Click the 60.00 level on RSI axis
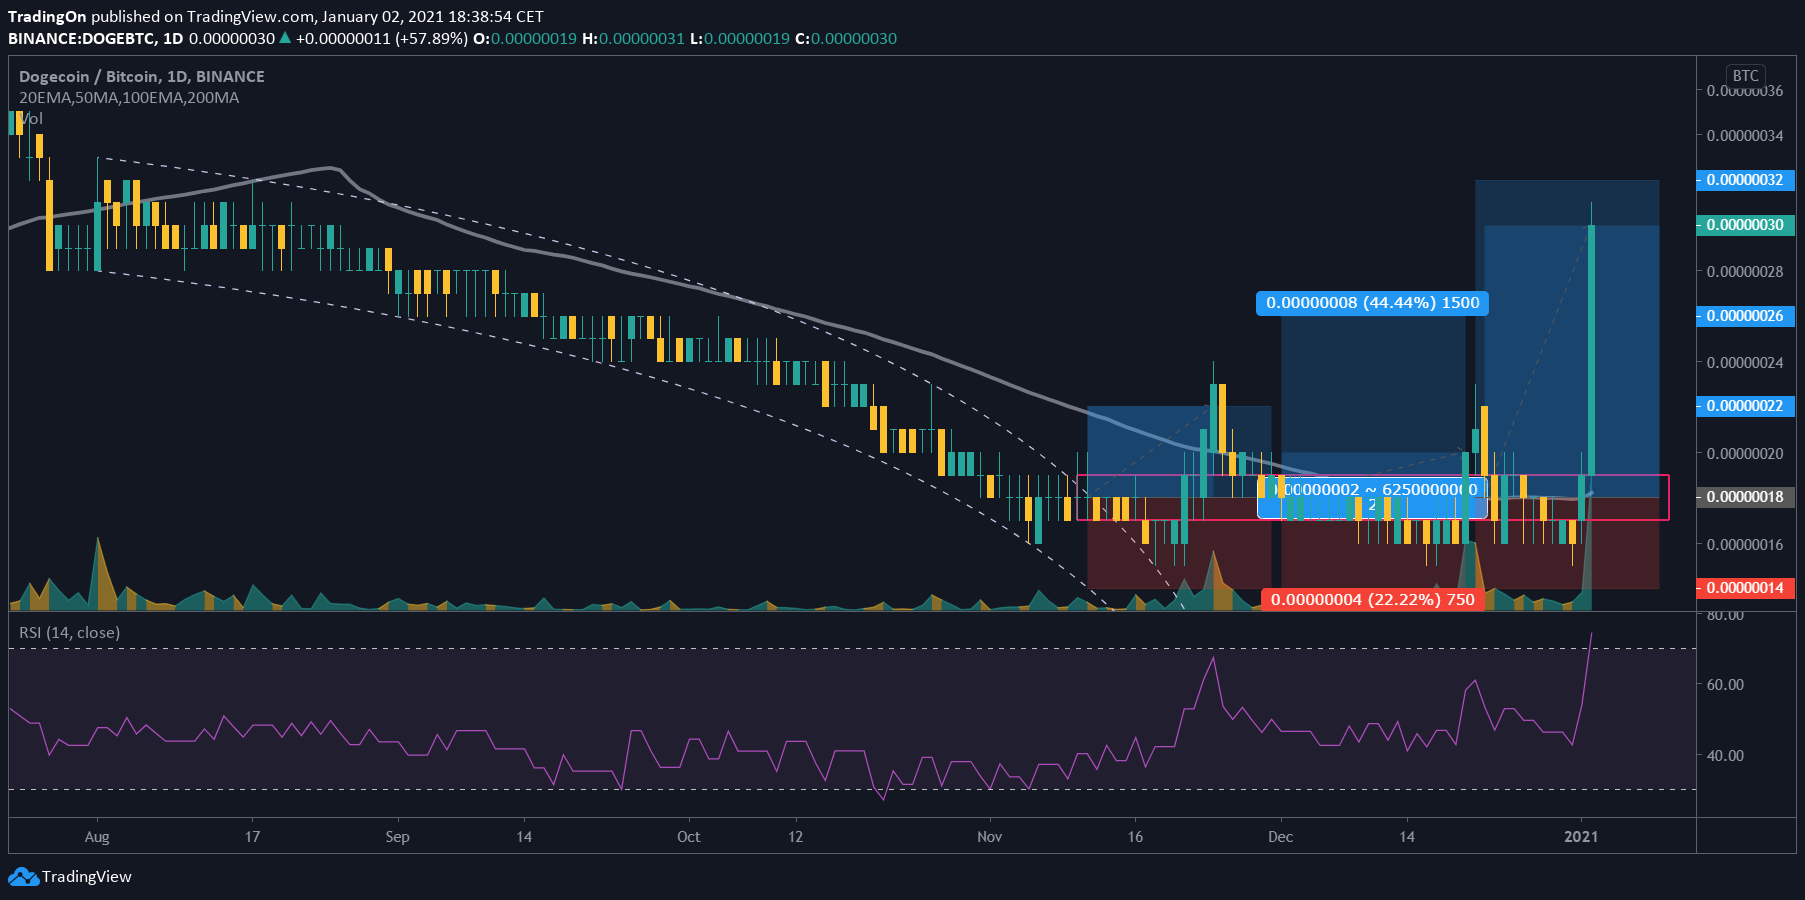This screenshot has height=900, width=1805. coord(1725,685)
